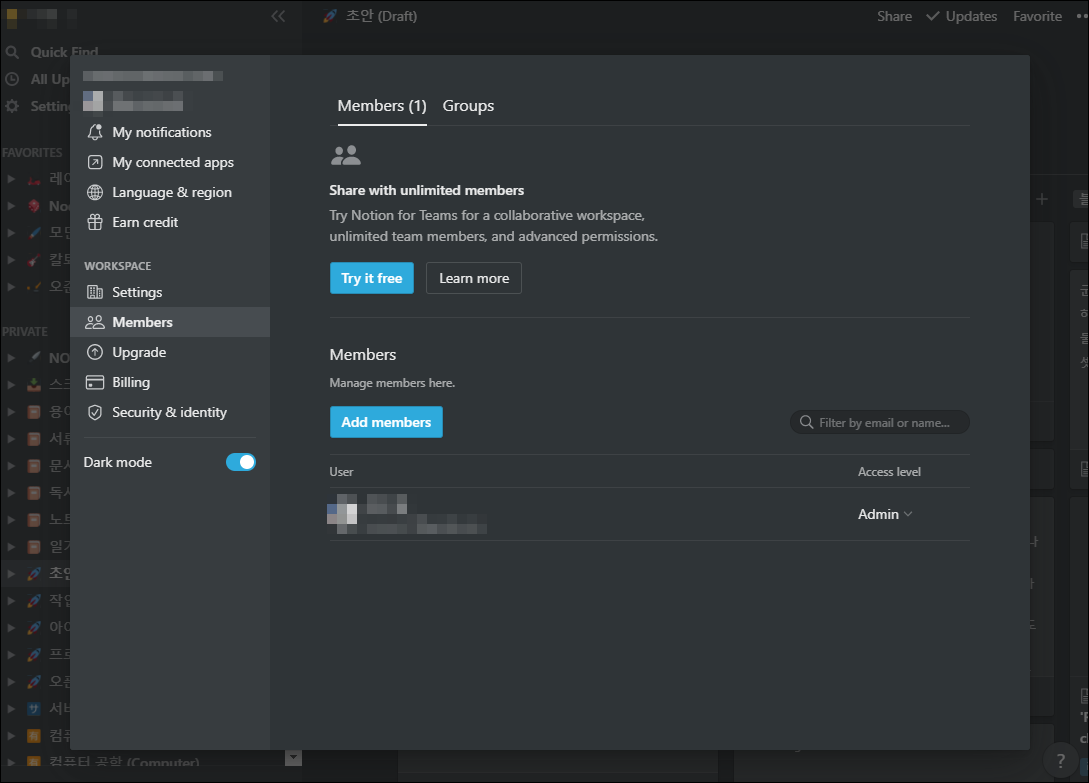This screenshot has width=1089, height=783.
Task: Click the globe language icon
Action: coord(95,192)
